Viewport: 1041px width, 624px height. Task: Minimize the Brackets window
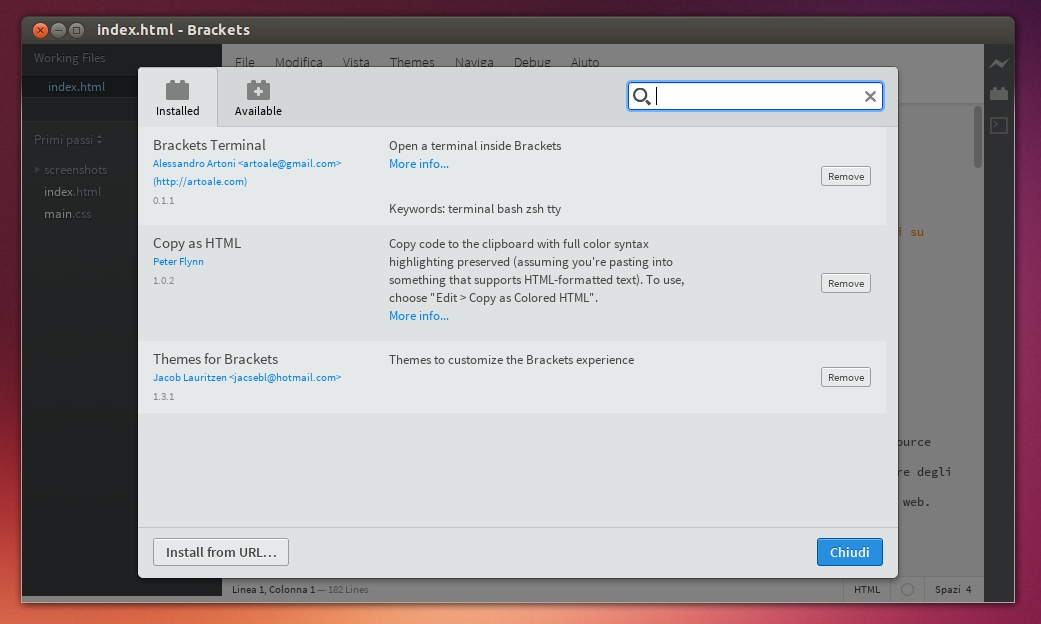[x=58, y=30]
